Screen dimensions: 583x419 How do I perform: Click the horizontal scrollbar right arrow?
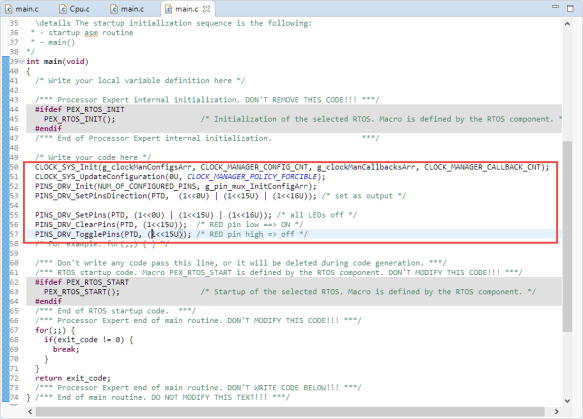pyautogui.click(x=557, y=412)
